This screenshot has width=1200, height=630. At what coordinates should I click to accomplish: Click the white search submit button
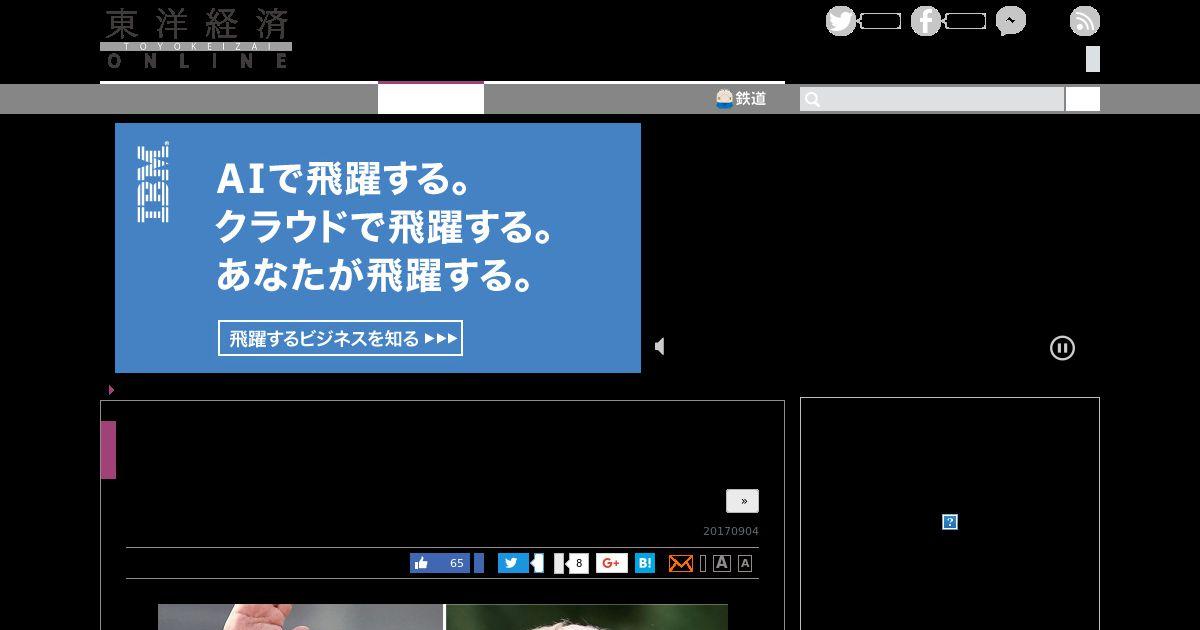(x=1082, y=99)
